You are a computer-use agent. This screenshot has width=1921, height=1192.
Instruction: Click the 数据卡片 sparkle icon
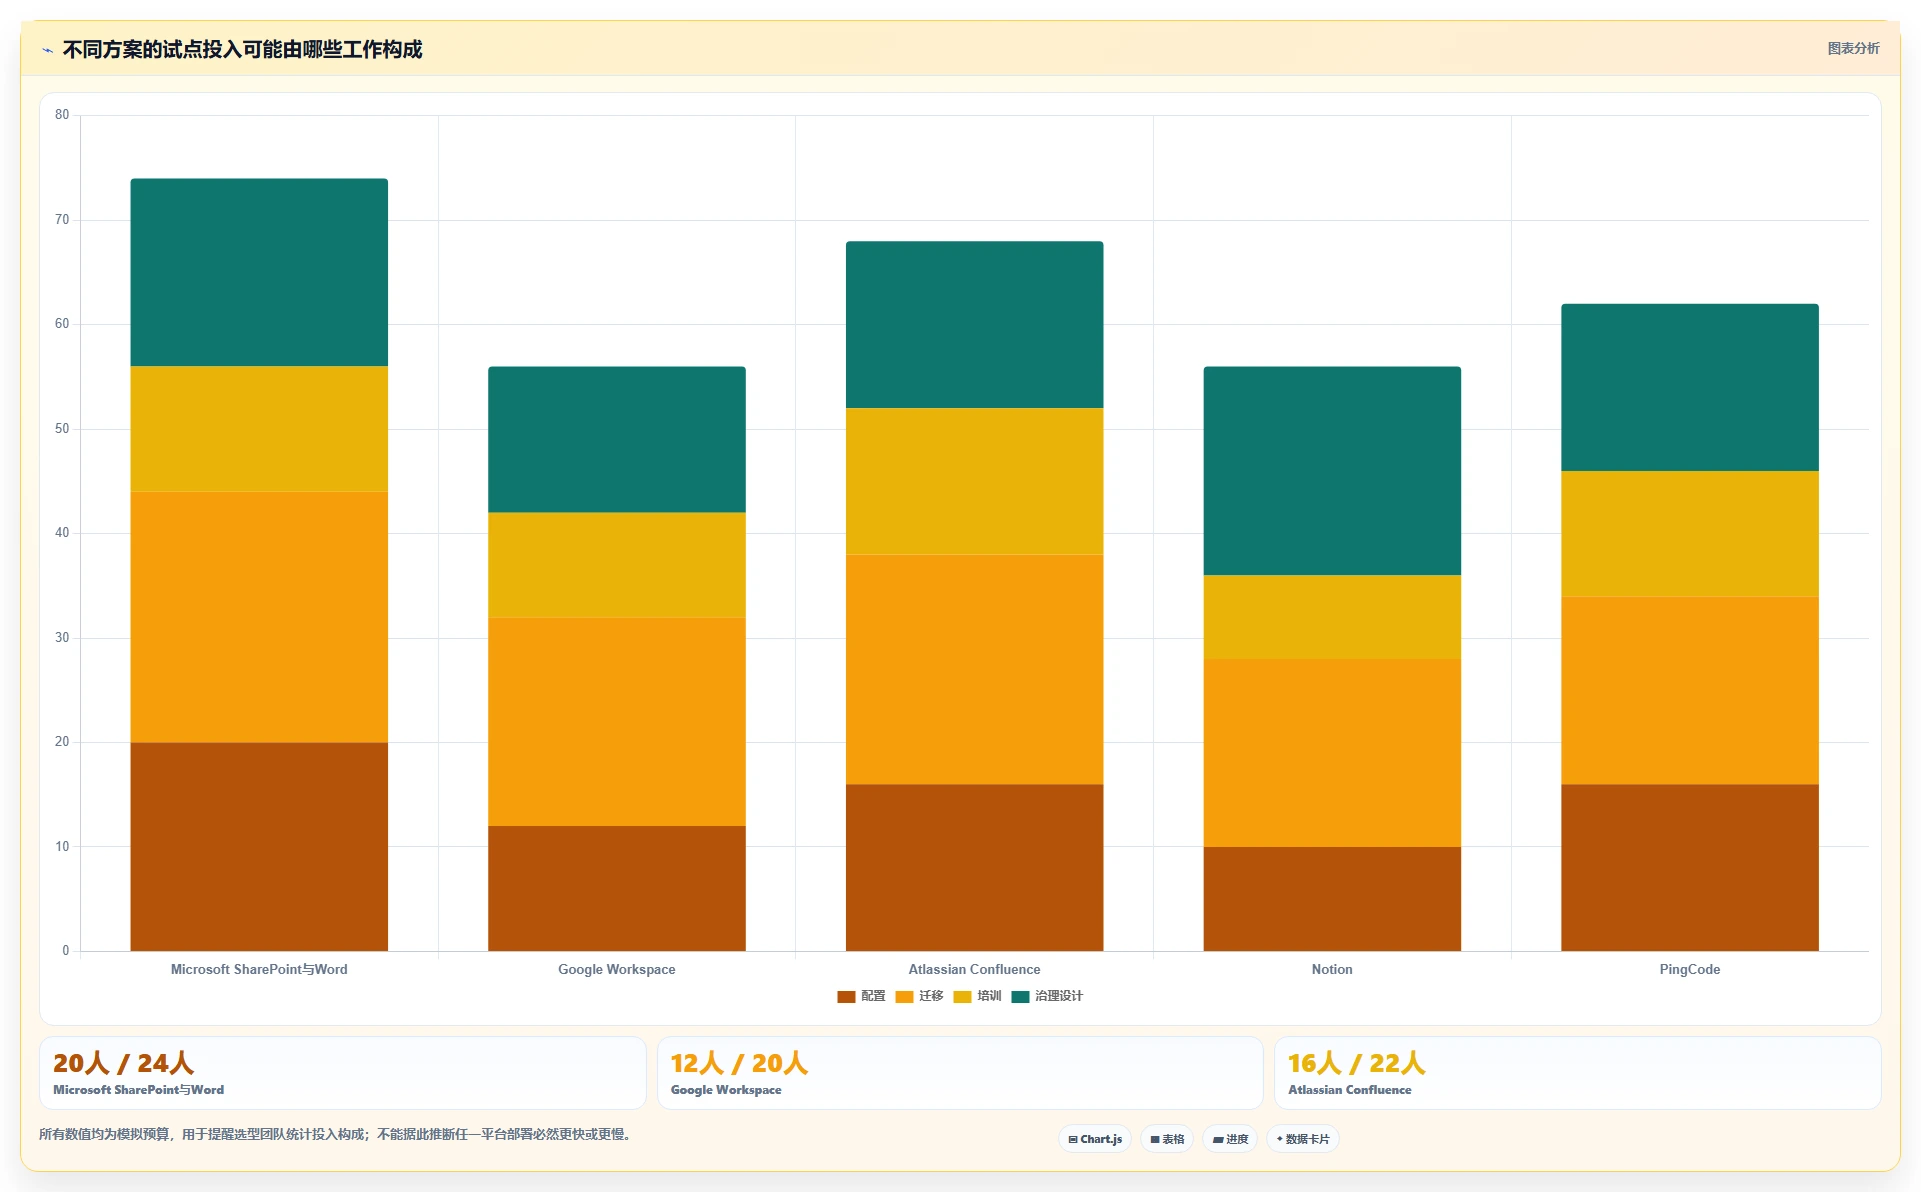click(x=1279, y=1139)
